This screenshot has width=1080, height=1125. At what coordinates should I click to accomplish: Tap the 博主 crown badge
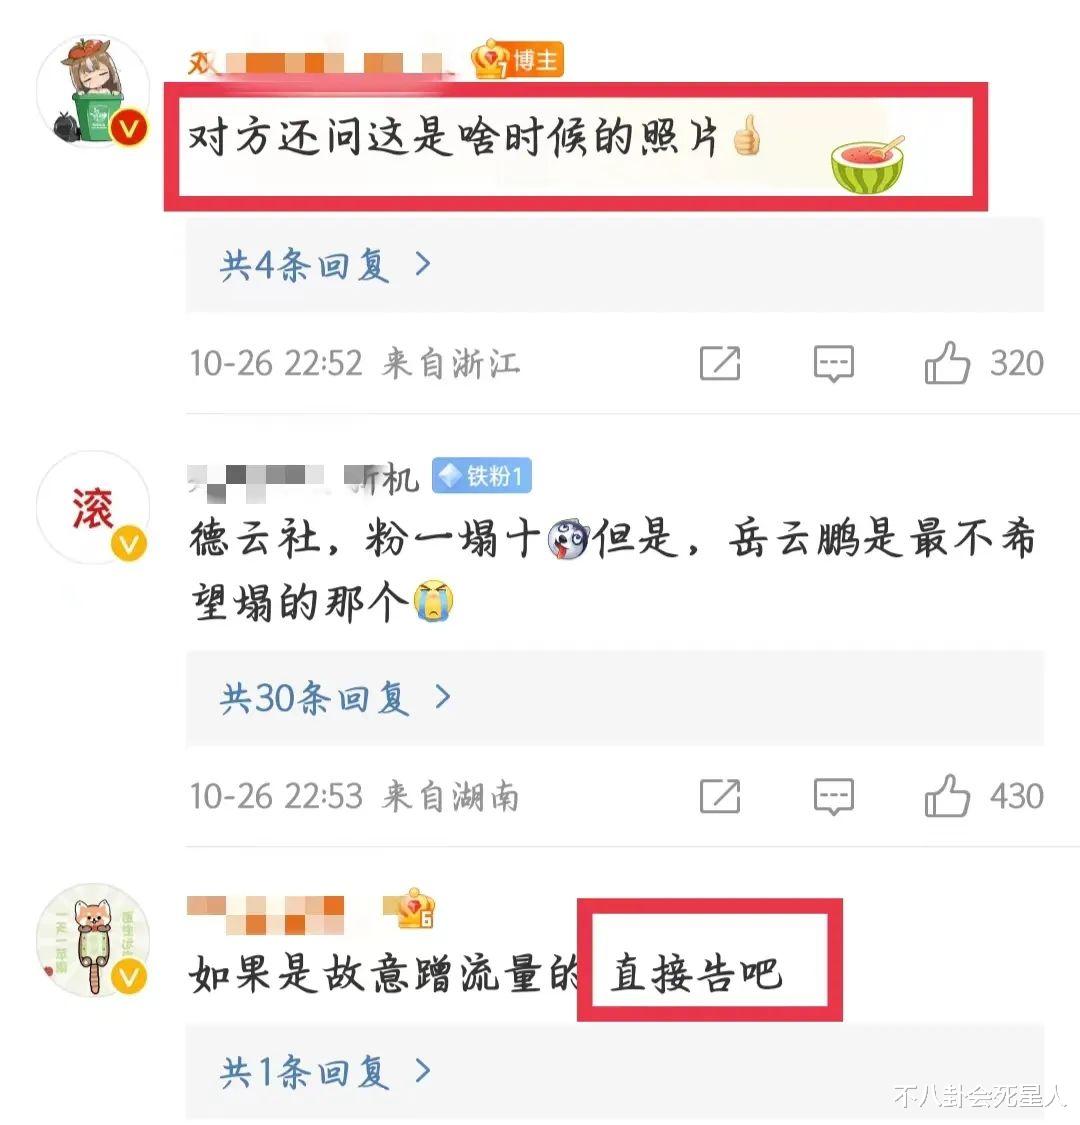pos(517,60)
